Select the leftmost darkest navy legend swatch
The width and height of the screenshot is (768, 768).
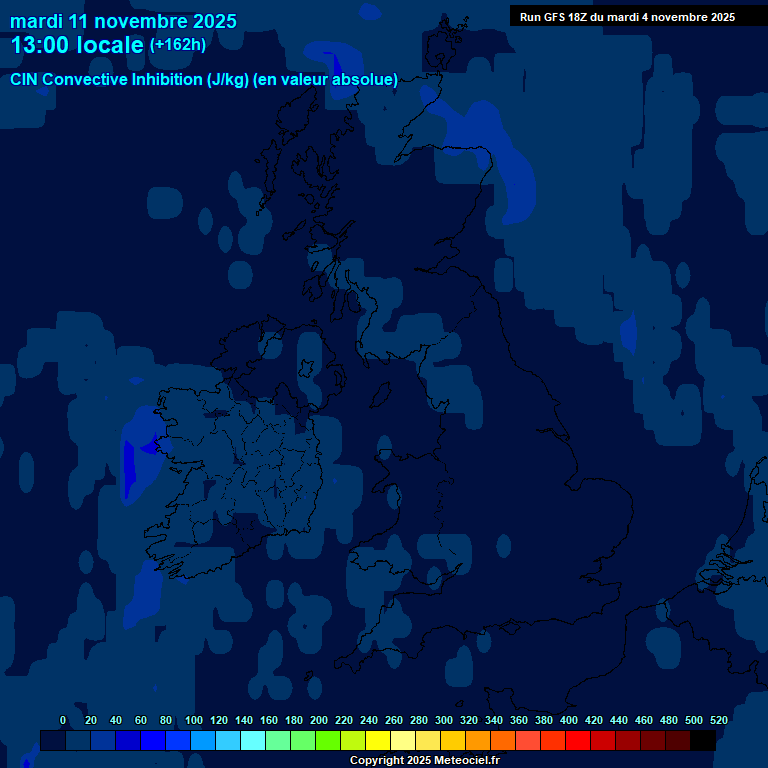53,740
